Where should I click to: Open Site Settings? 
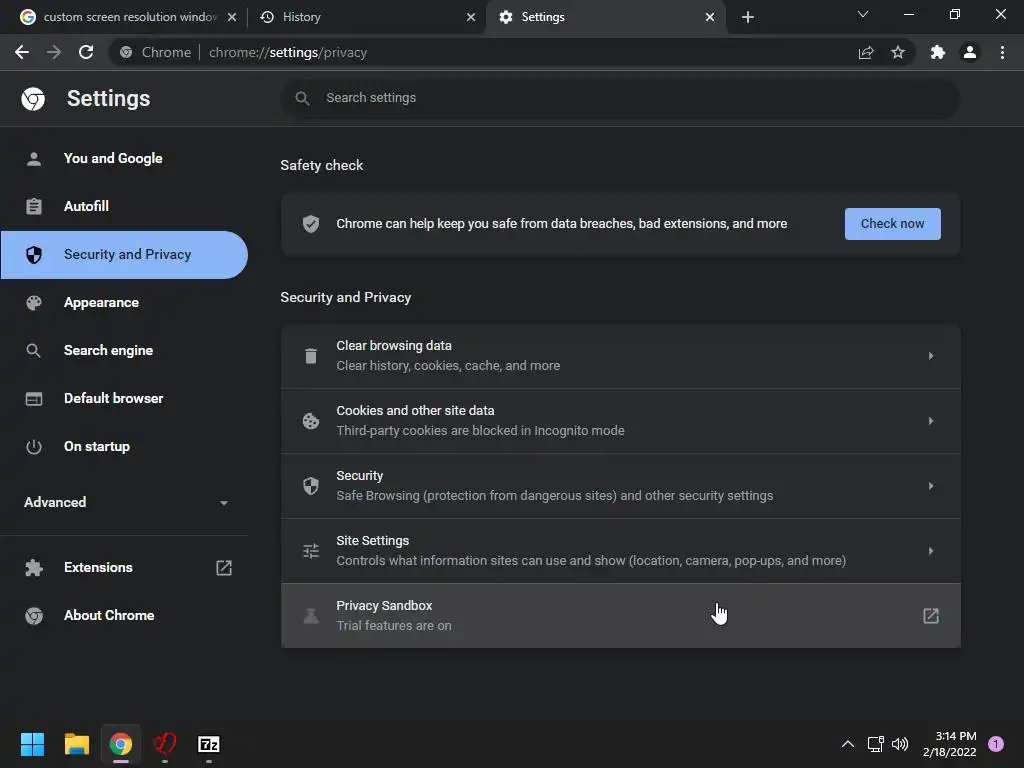click(620, 551)
